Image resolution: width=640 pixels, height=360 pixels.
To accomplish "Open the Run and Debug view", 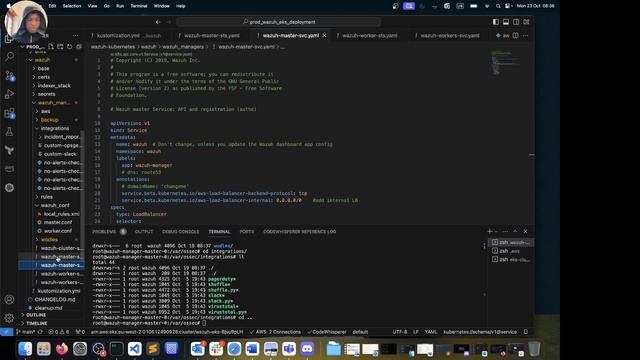I will tap(9, 94).
